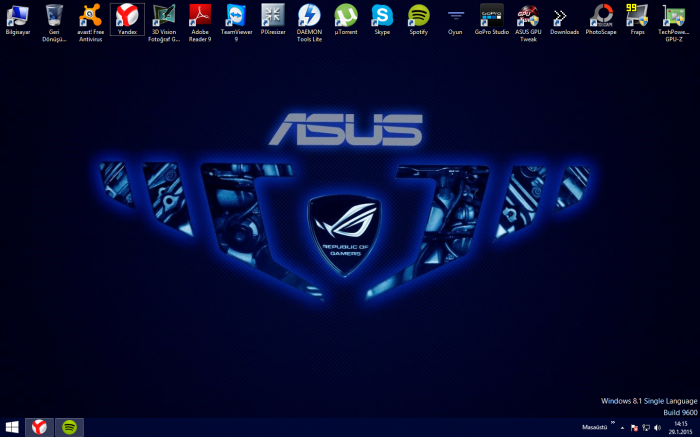Open Adobe Reader 9 shortcut
The height and width of the screenshot is (437, 700).
[200, 15]
